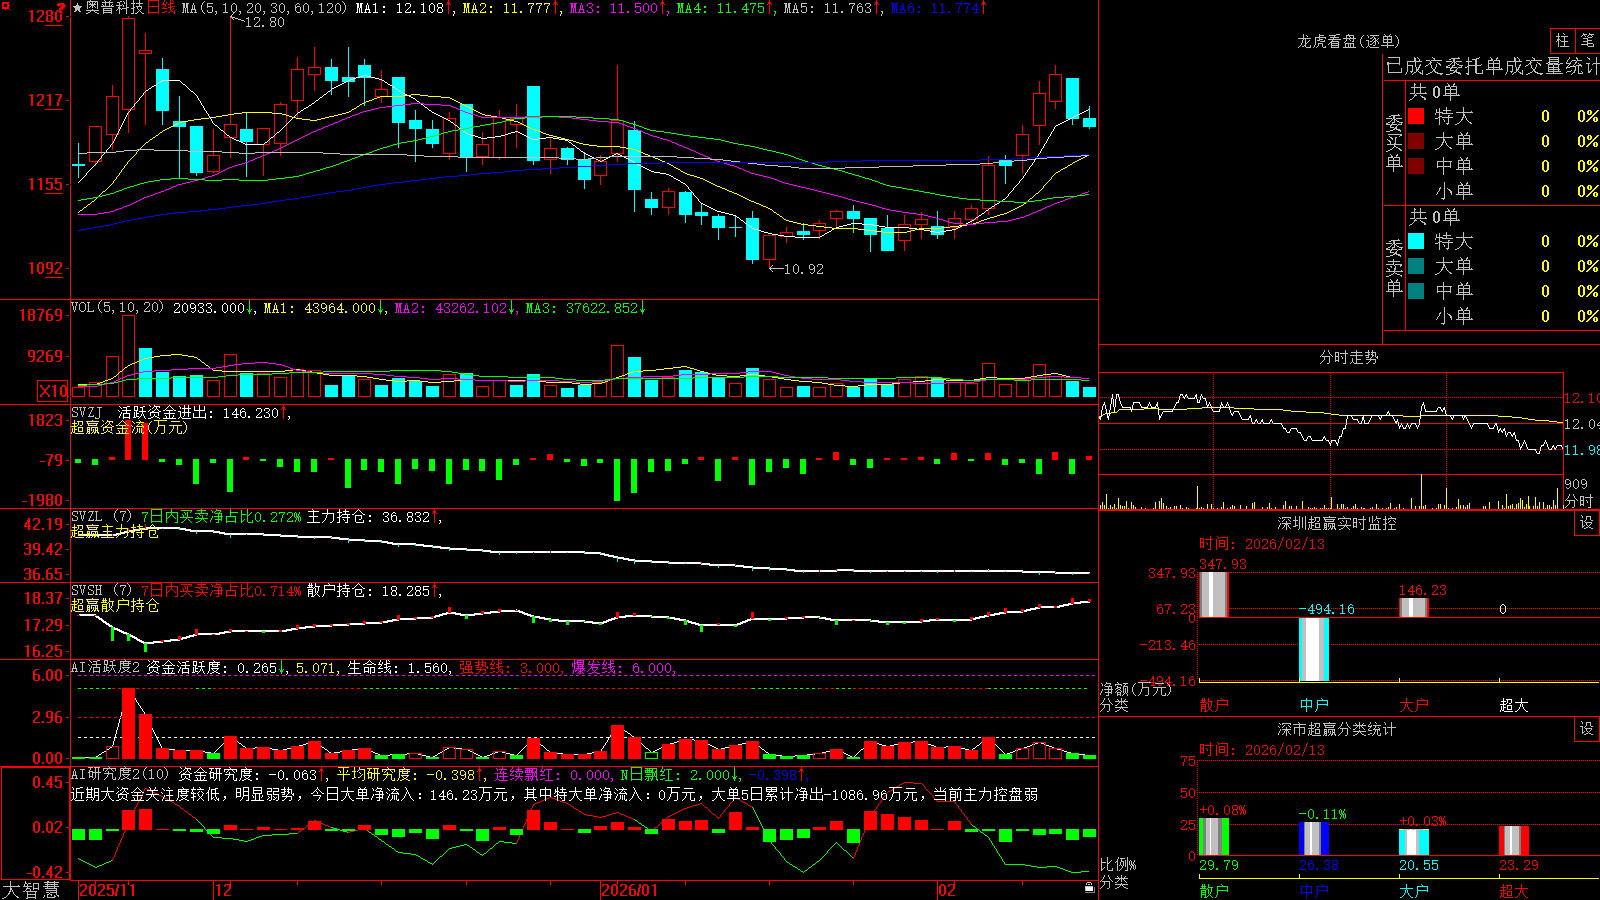Click the 委买单 section label

coord(1394,143)
